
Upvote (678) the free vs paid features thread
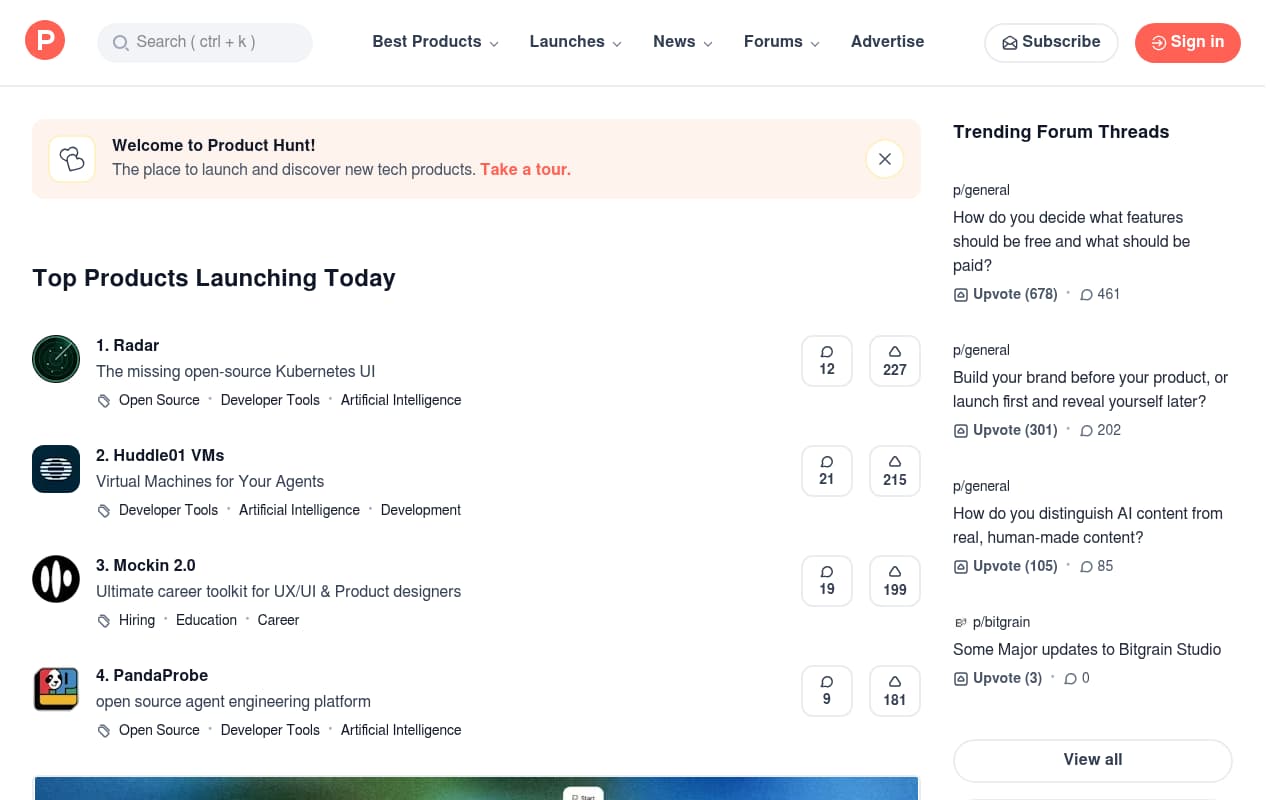(x=1005, y=294)
